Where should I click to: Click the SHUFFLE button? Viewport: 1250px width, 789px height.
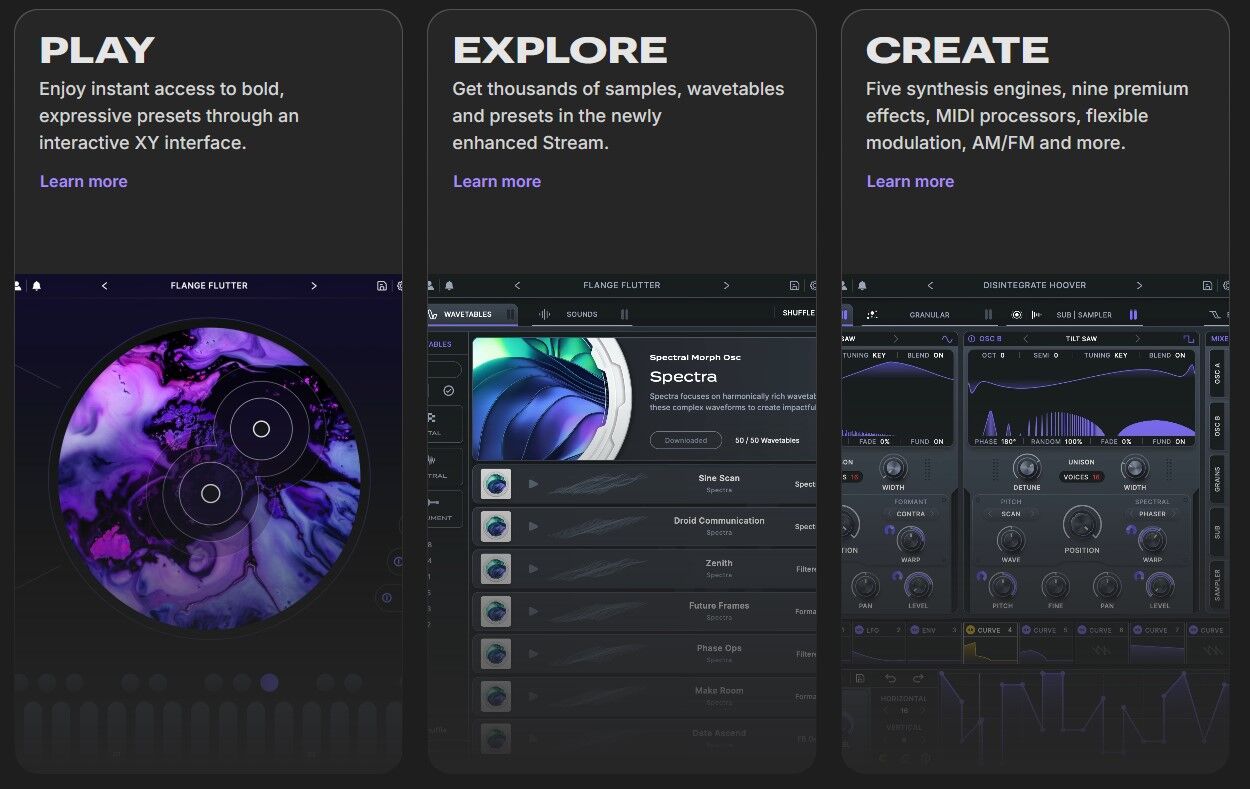click(798, 313)
